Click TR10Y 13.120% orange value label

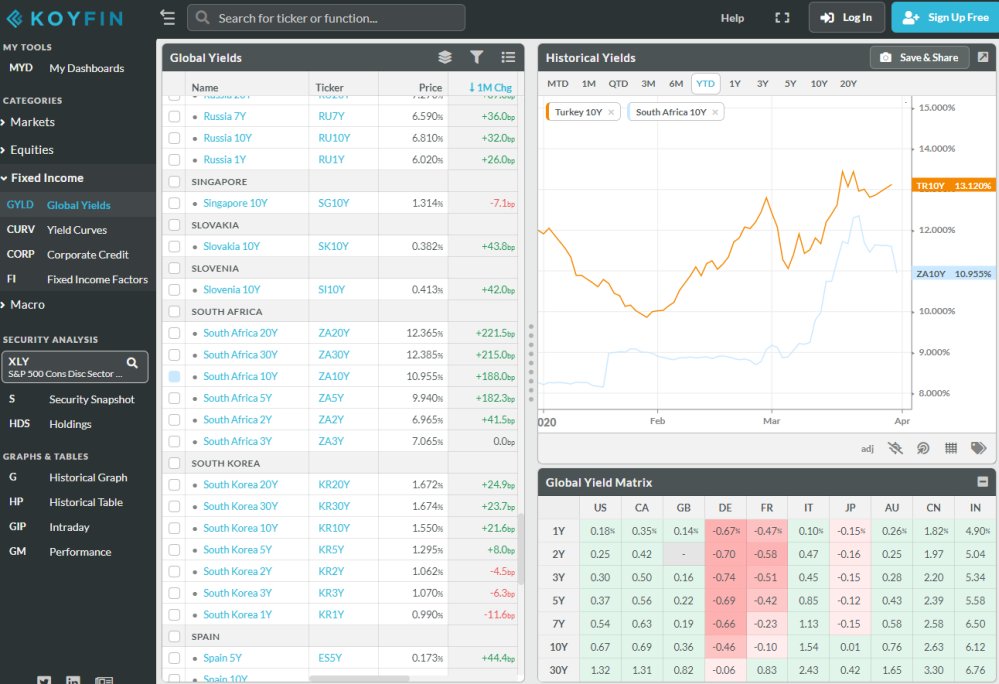point(953,185)
